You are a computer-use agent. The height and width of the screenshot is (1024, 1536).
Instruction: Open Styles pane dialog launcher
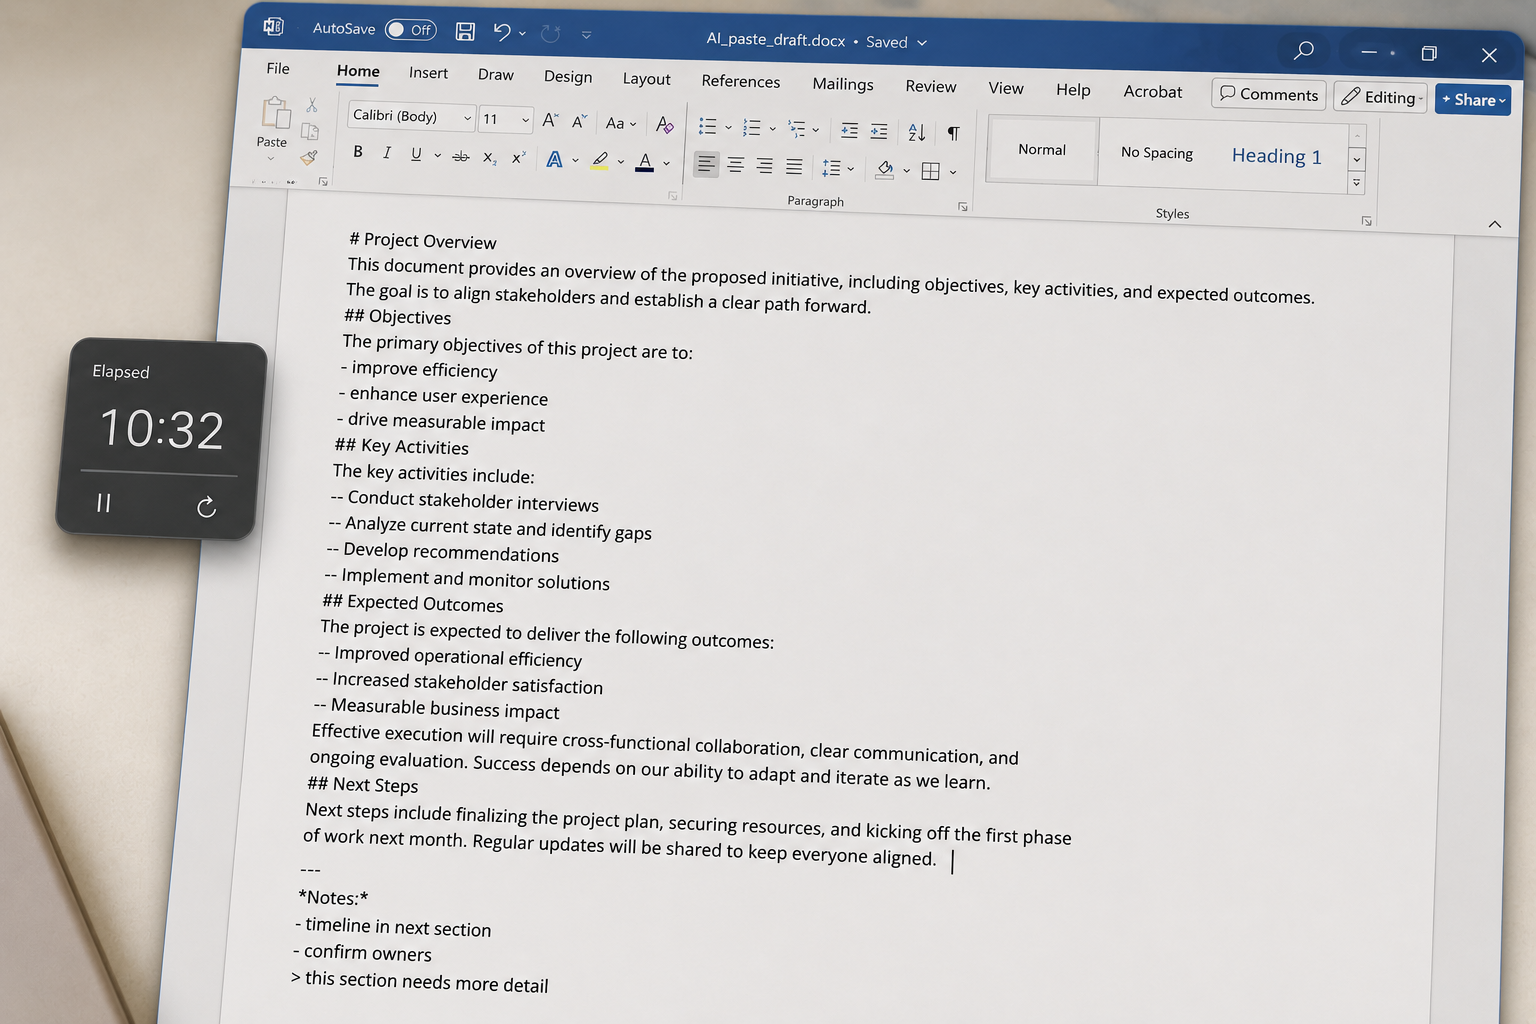(1366, 221)
